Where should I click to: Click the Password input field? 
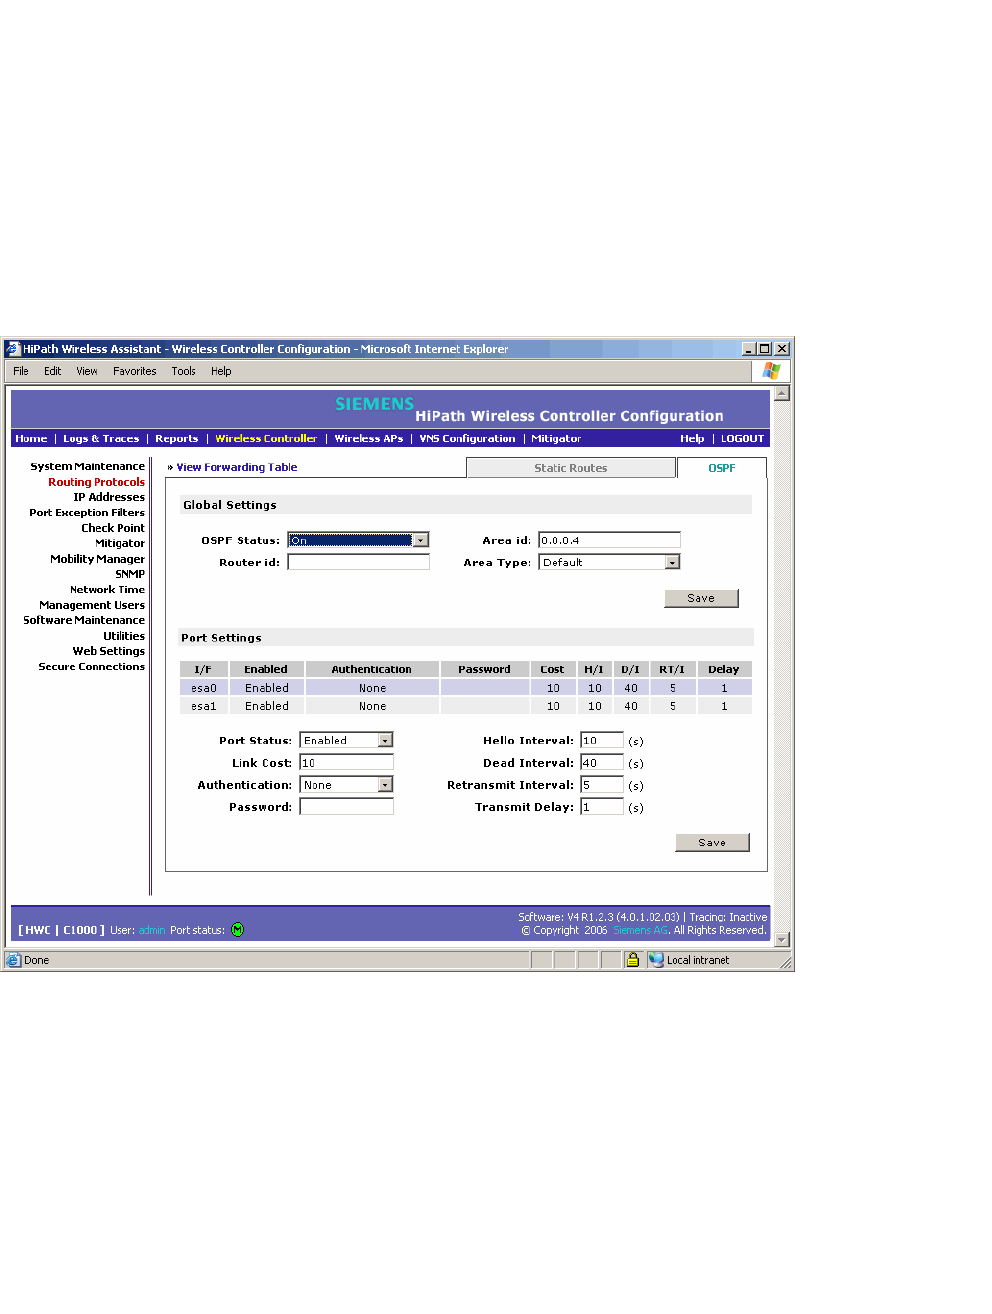[346, 807]
